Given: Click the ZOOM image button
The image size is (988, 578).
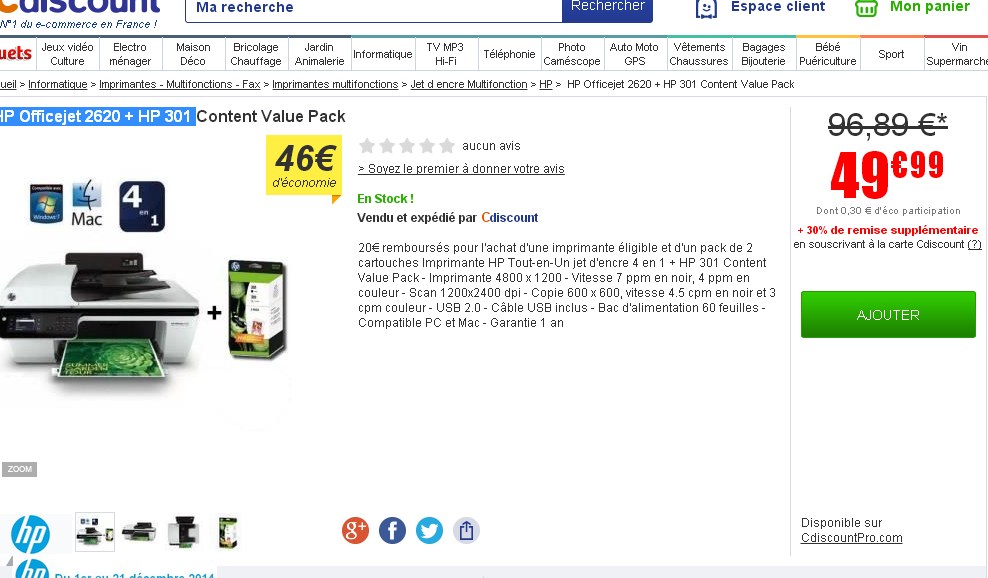Looking at the screenshot, I should tap(20, 469).
